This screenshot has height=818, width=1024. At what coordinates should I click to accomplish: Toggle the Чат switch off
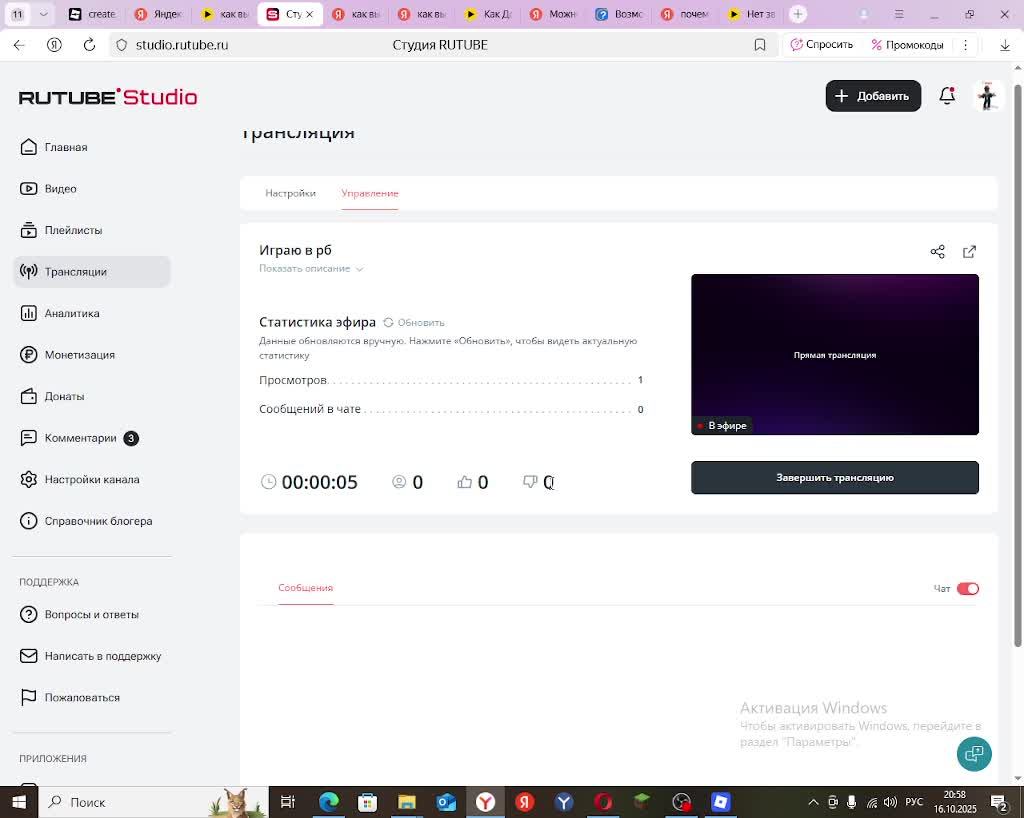[967, 589]
